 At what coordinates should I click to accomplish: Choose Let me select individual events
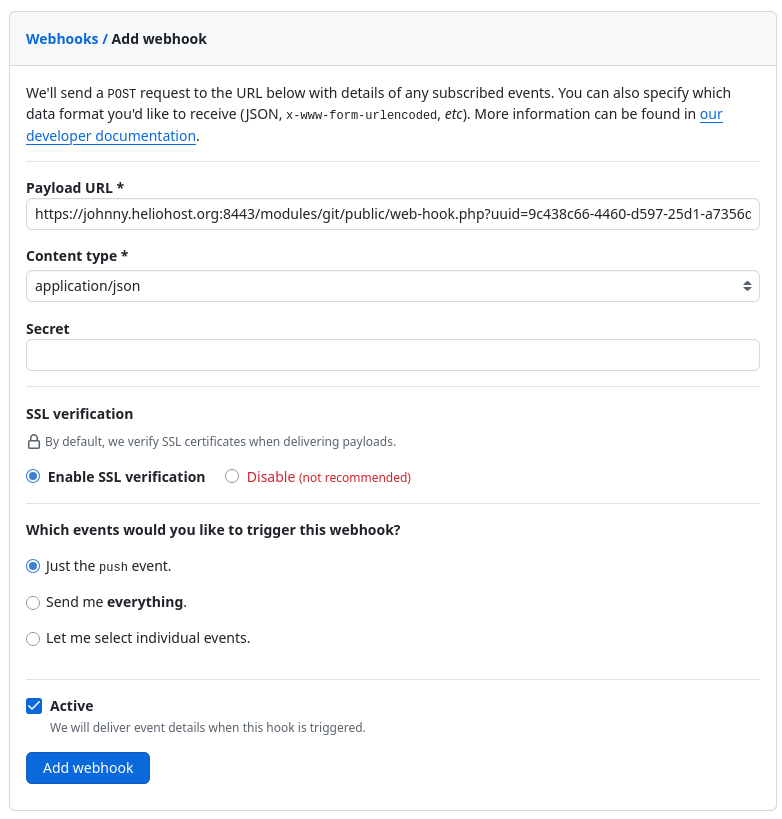pyautogui.click(x=33, y=639)
